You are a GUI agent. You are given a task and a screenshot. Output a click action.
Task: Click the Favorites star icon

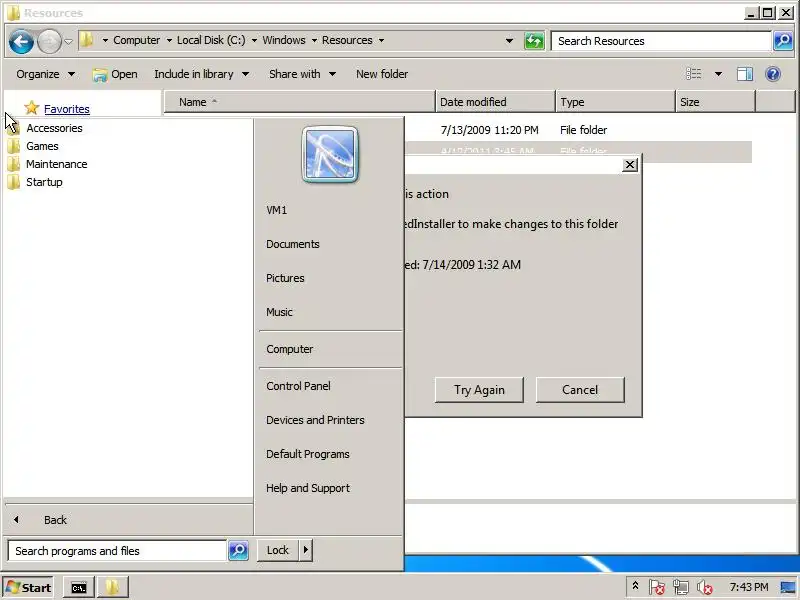(x=32, y=108)
